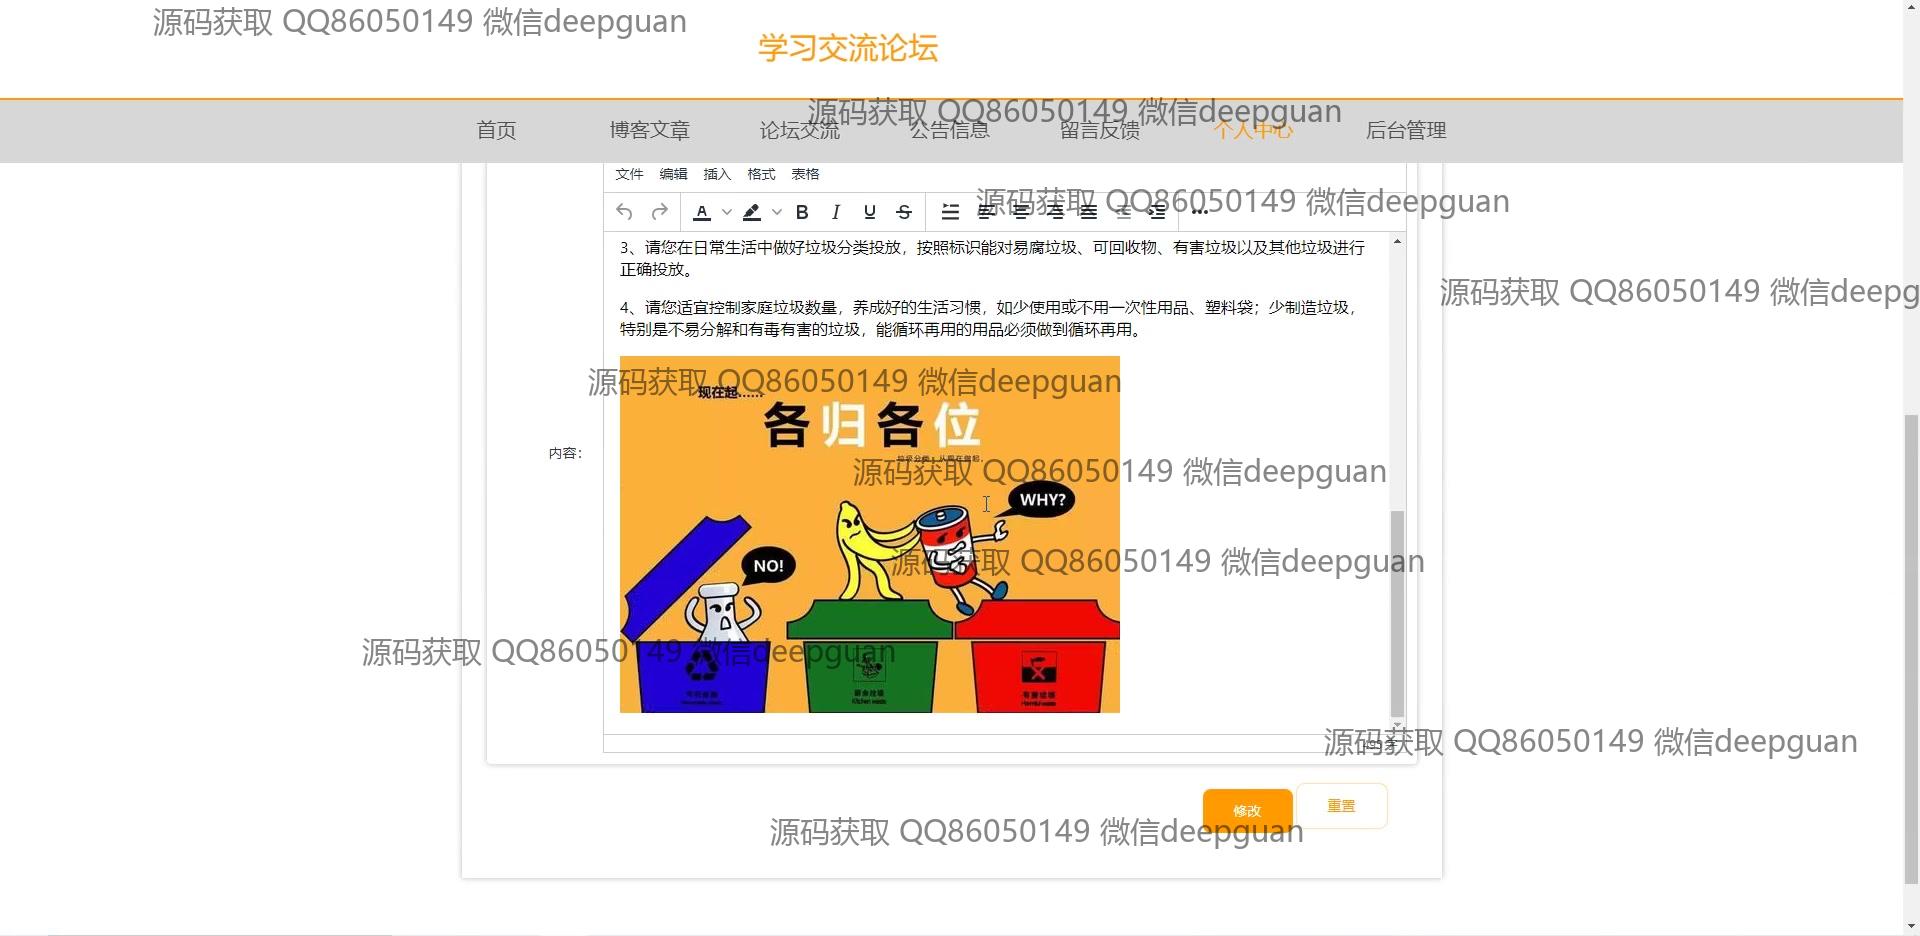Open the text color dropdown arrow
The height and width of the screenshot is (936, 1920).
point(727,212)
